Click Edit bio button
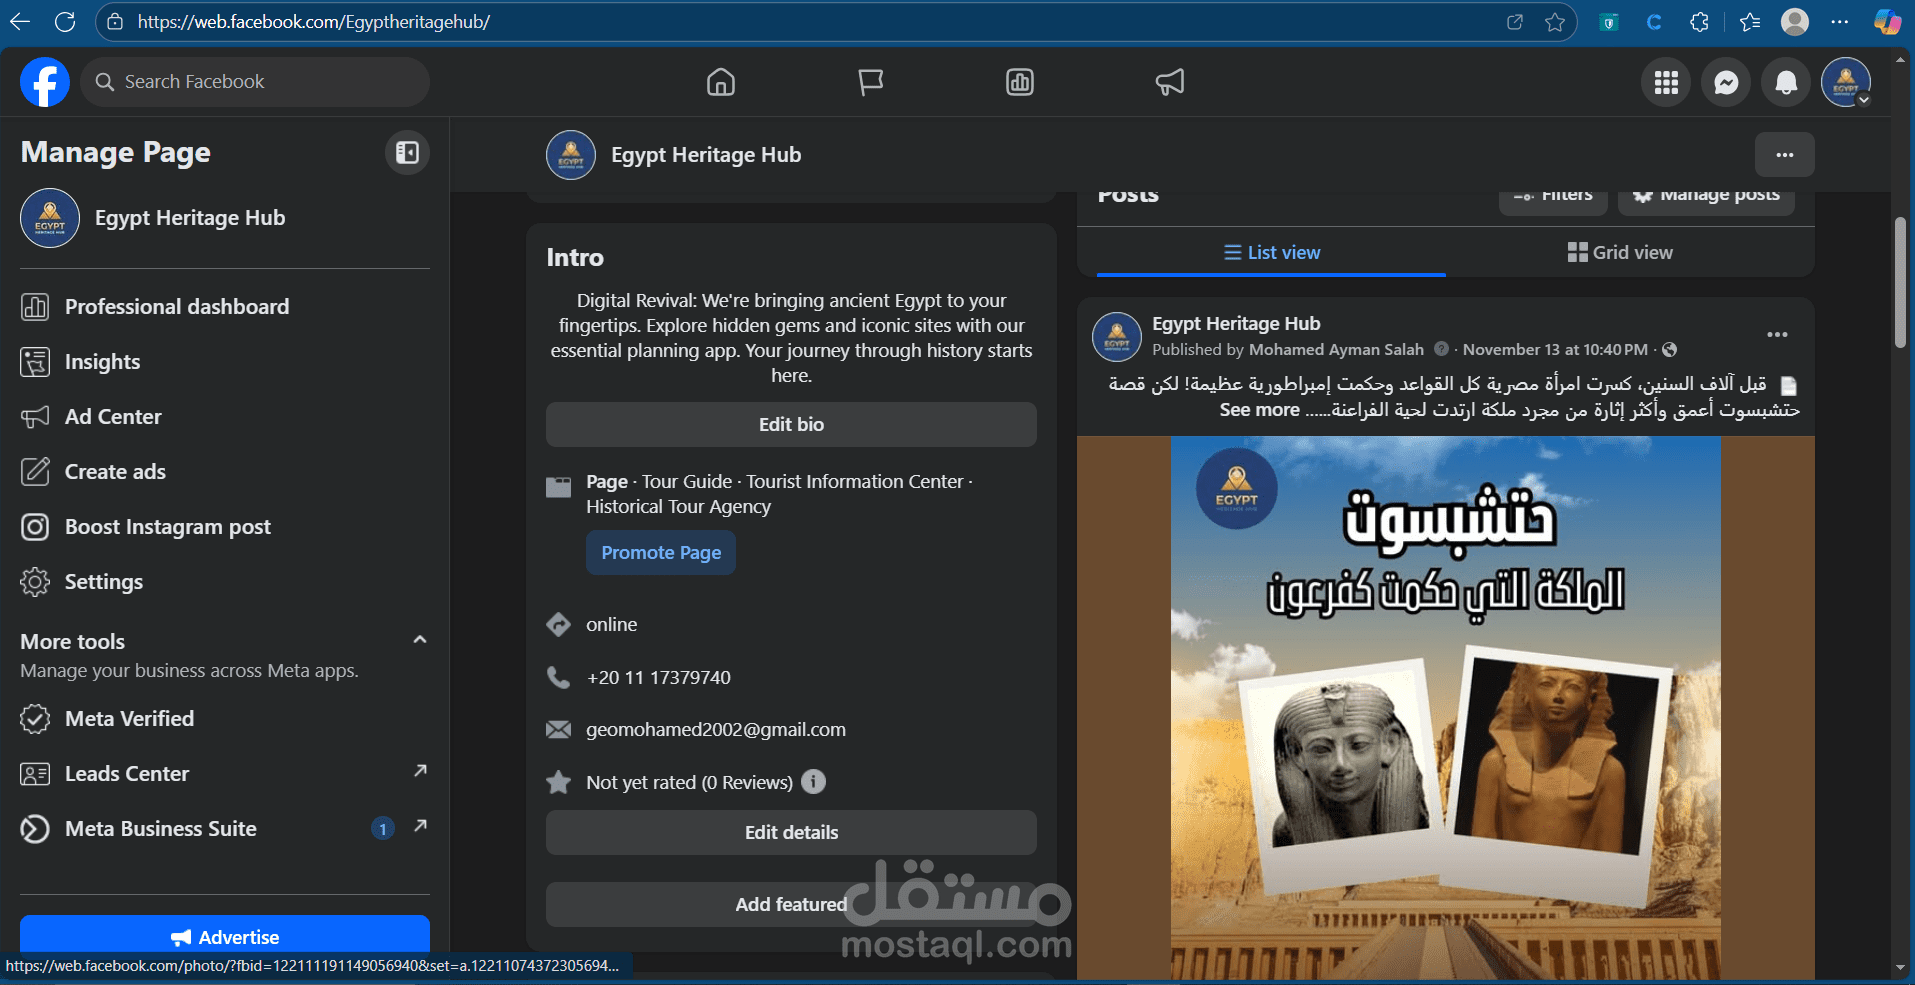This screenshot has height=985, width=1915. (791, 424)
